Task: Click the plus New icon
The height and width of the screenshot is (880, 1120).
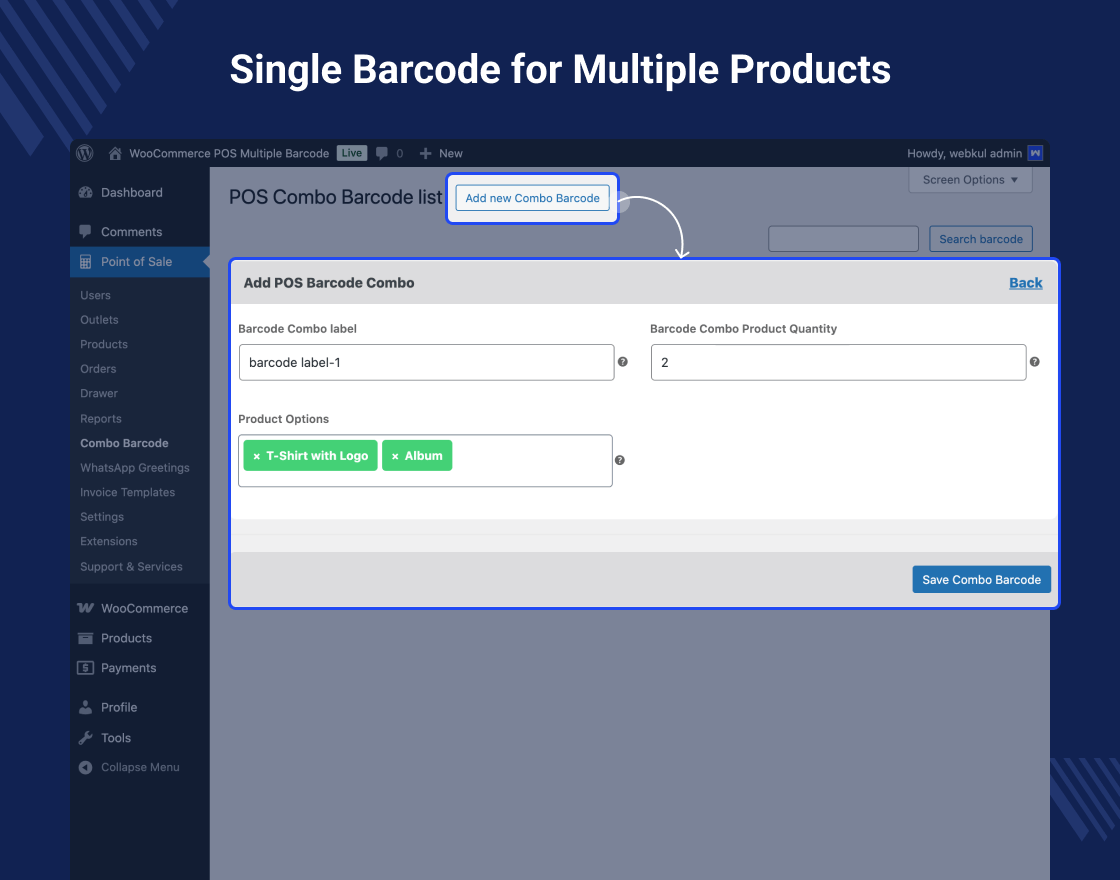Action: (426, 153)
